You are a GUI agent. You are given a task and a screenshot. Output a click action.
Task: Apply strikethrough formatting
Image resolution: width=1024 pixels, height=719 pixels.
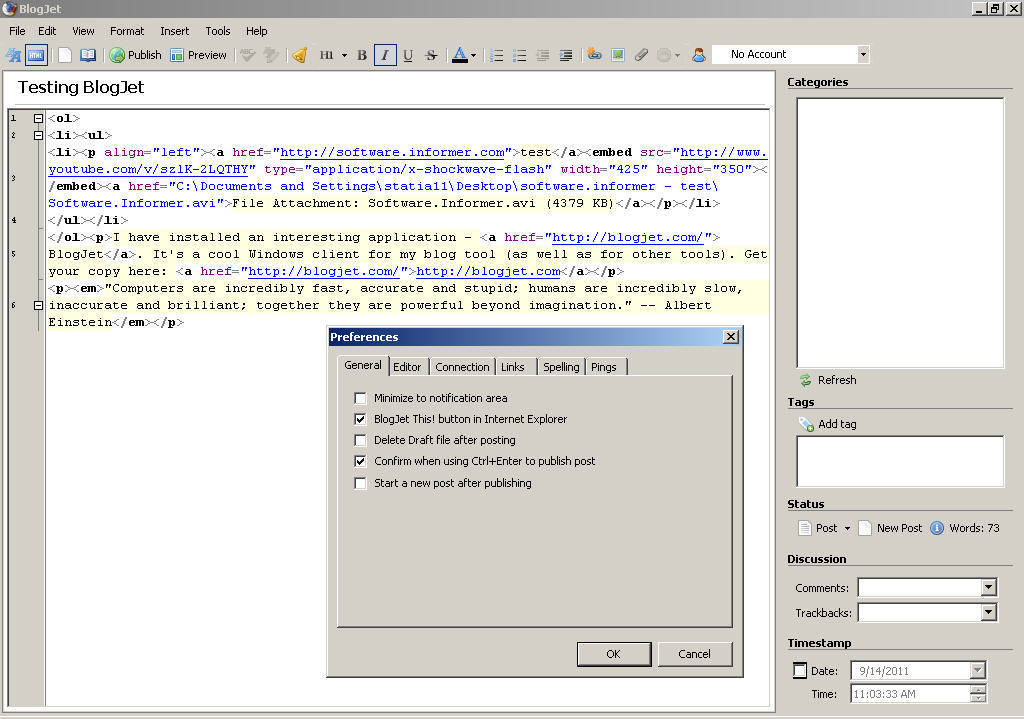coord(430,55)
